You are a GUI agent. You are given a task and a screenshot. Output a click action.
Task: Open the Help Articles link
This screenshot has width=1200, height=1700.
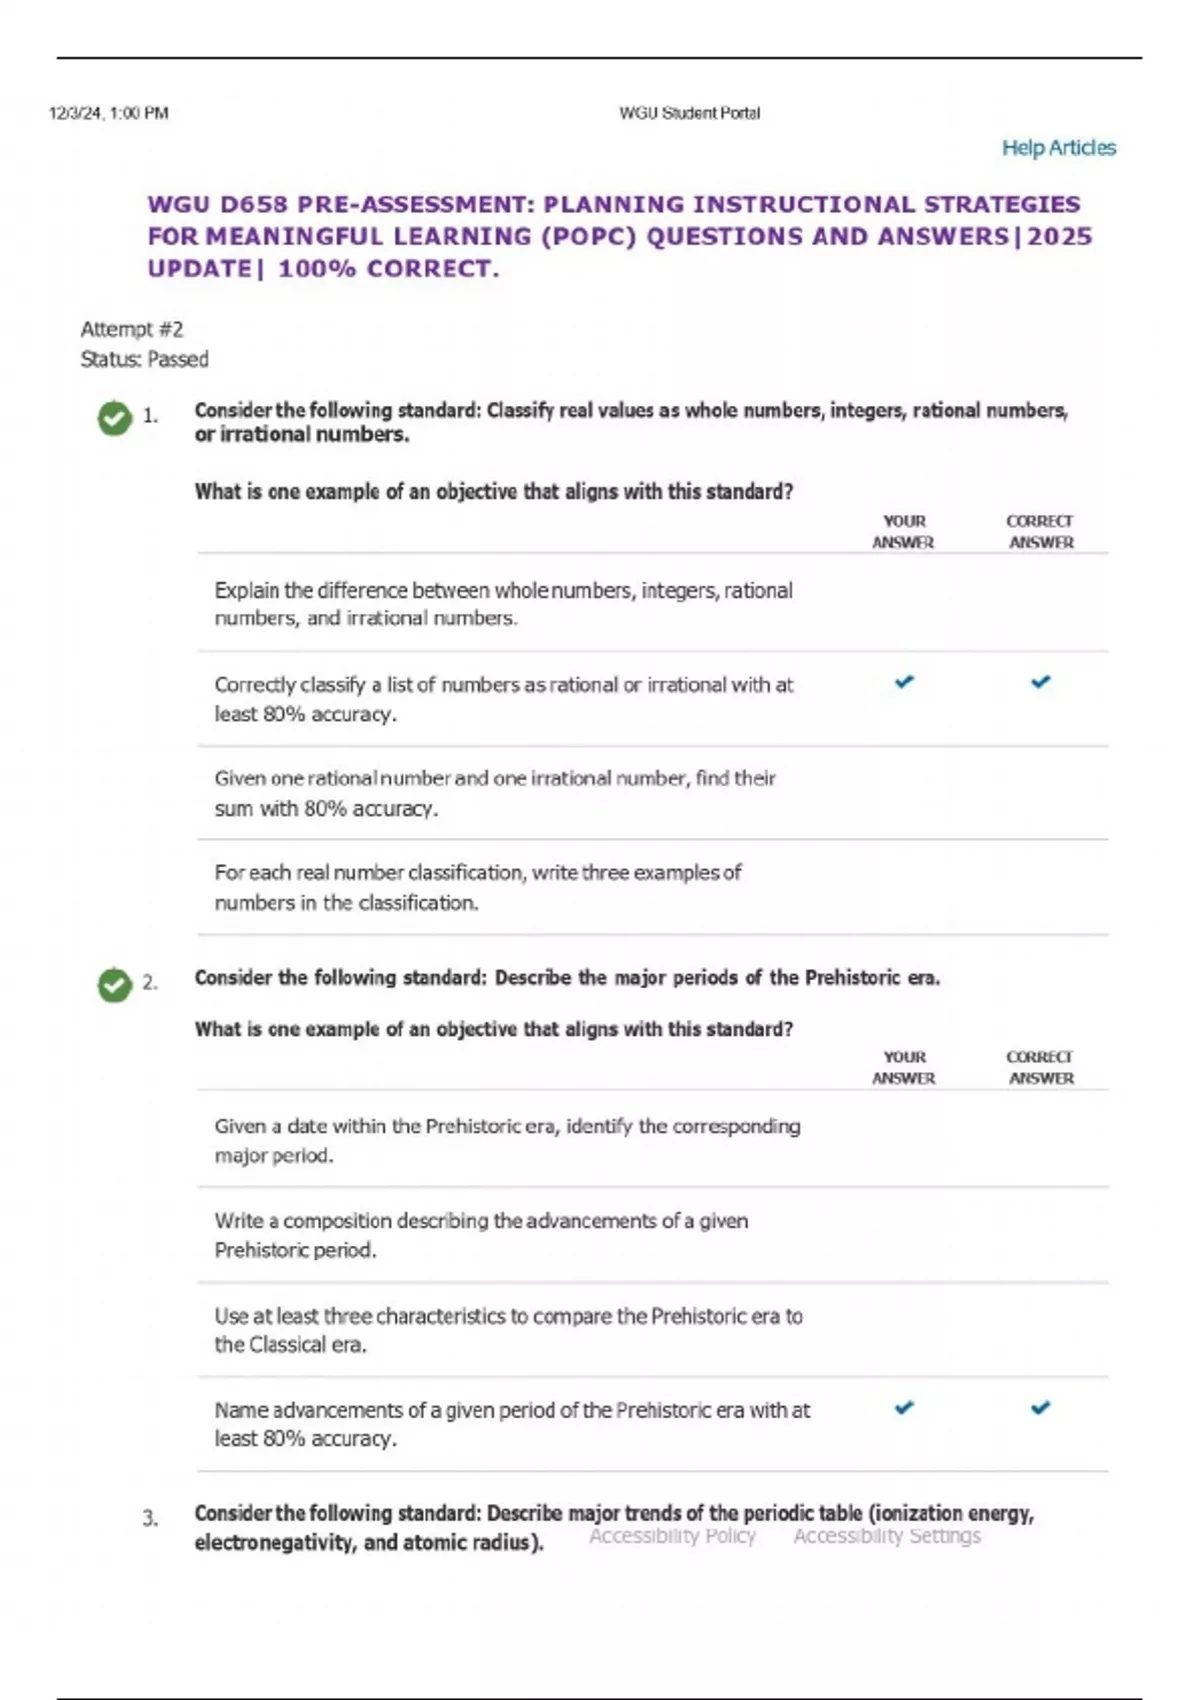pos(1058,148)
